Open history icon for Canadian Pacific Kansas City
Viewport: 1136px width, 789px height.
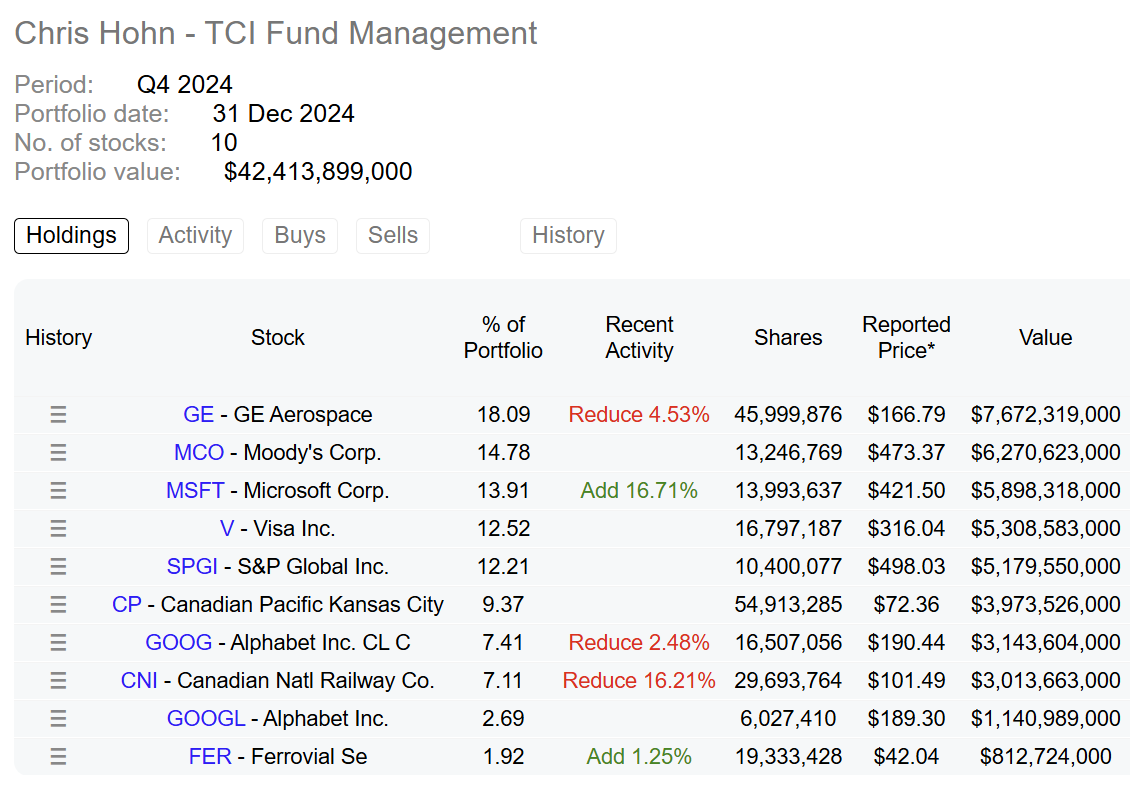(x=58, y=605)
